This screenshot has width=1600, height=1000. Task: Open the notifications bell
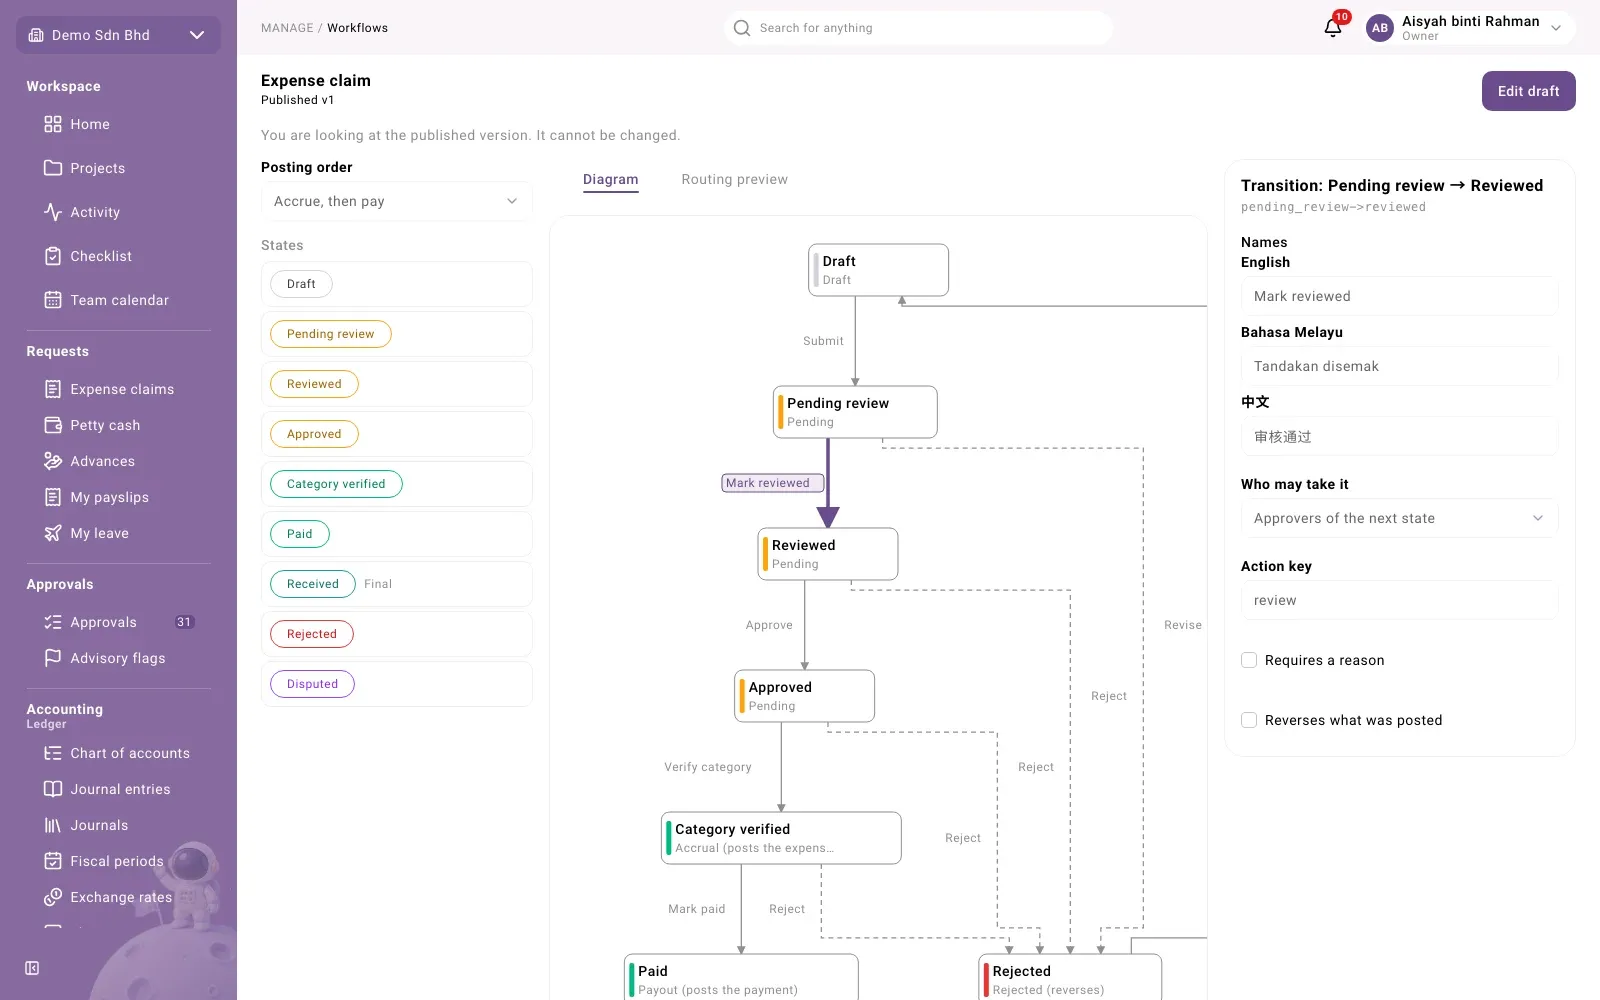tap(1332, 28)
